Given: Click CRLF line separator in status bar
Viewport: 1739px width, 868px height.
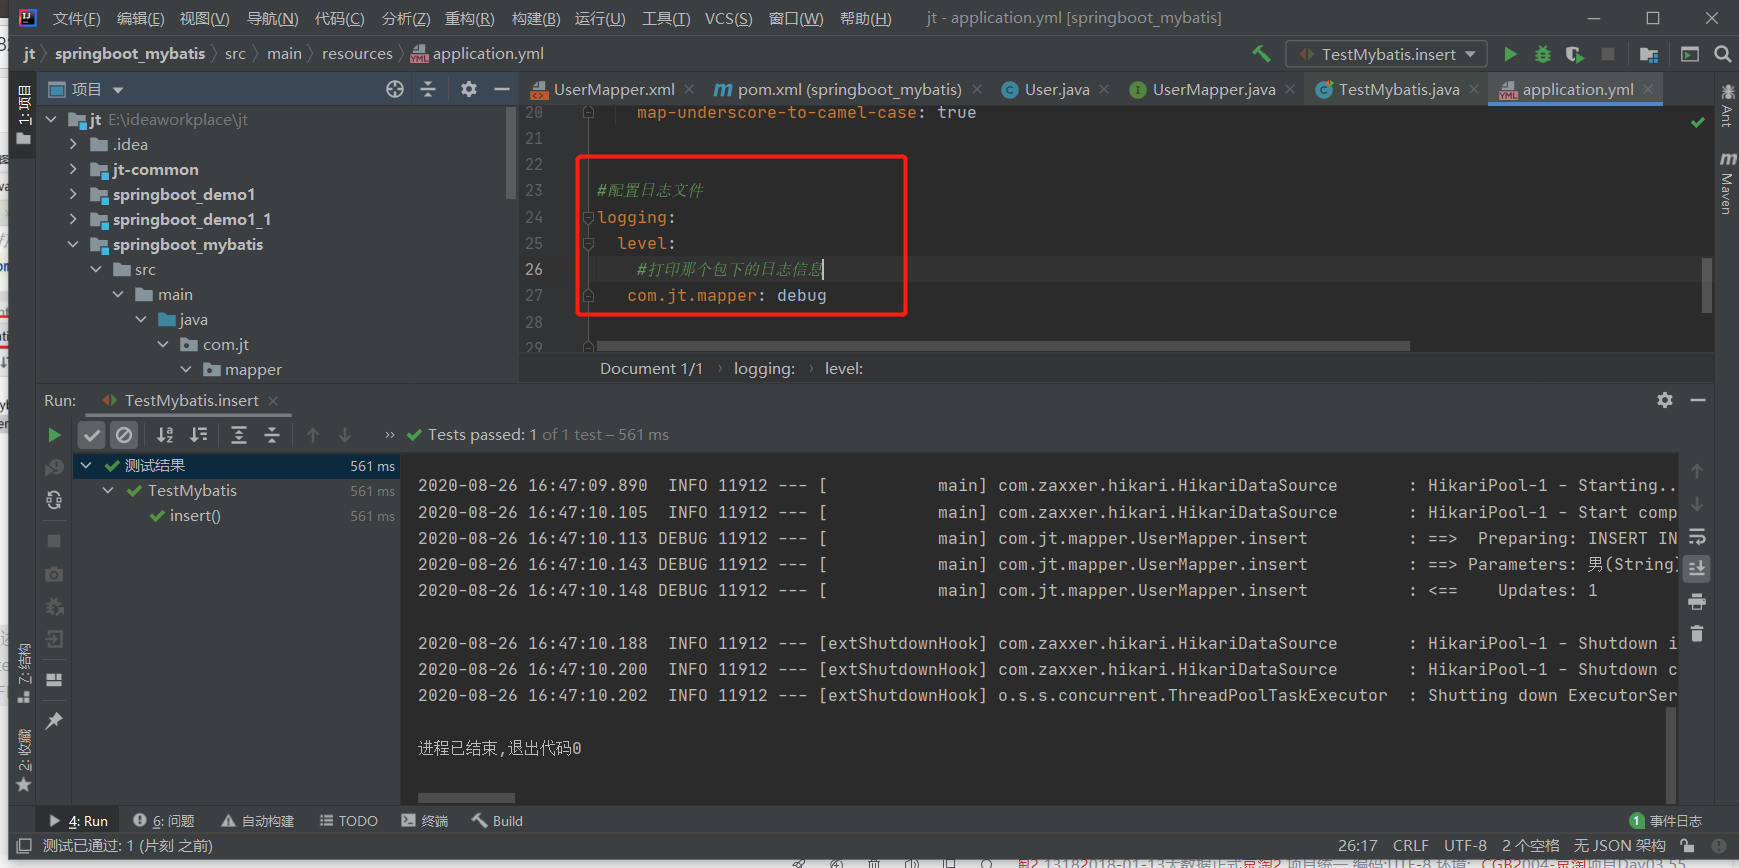Looking at the screenshot, I should 1410,846.
